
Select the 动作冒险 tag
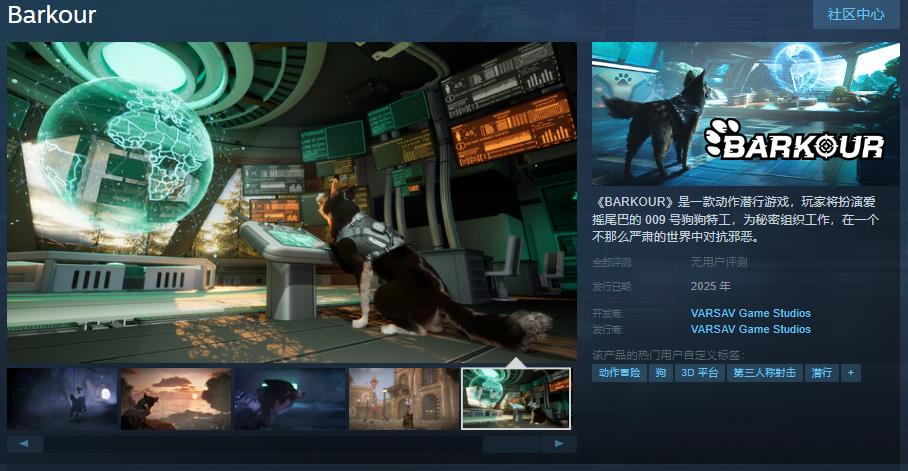[619, 372]
